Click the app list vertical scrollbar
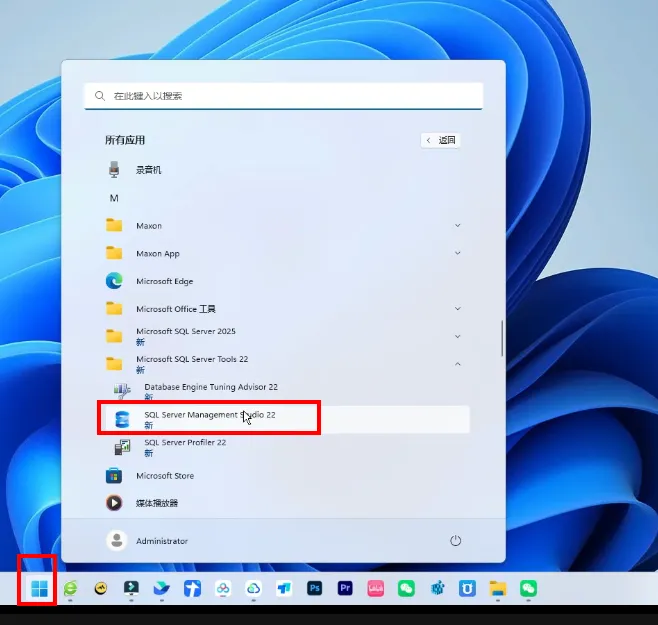 (x=502, y=338)
